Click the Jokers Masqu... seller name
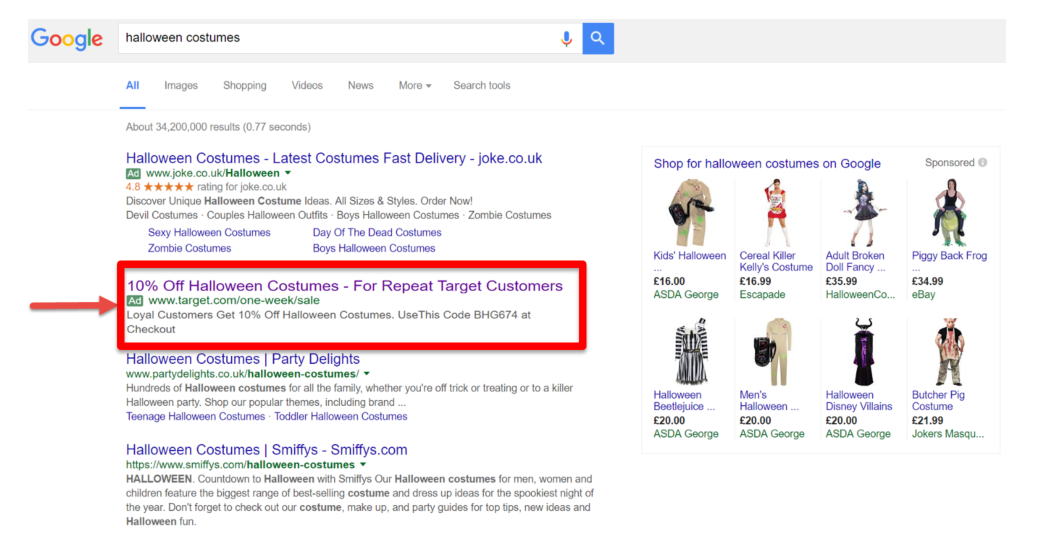This screenshot has height=546, width=1039. pos(948,434)
